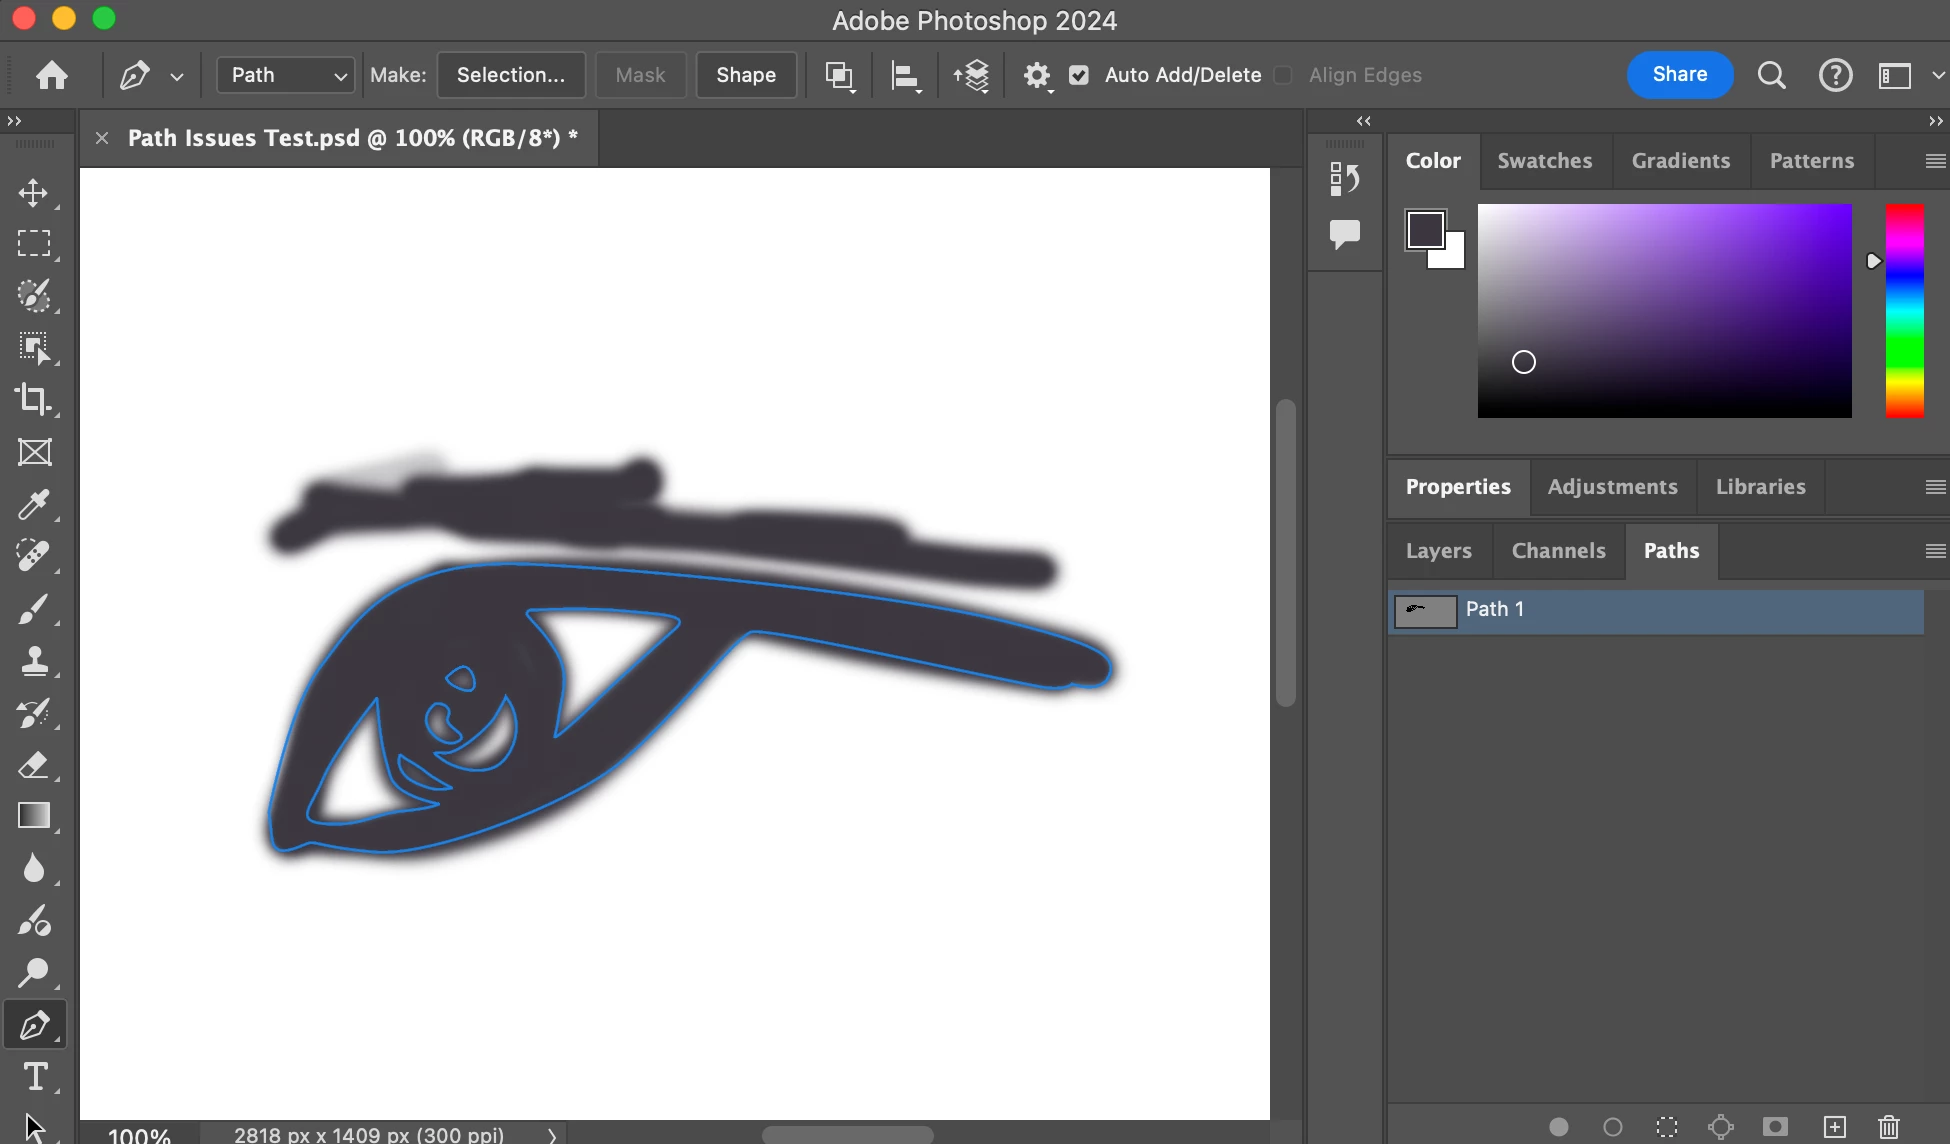Load path as a selection icon
Image resolution: width=1950 pixels, height=1144 pixels.
[x=1666, y=1127]
